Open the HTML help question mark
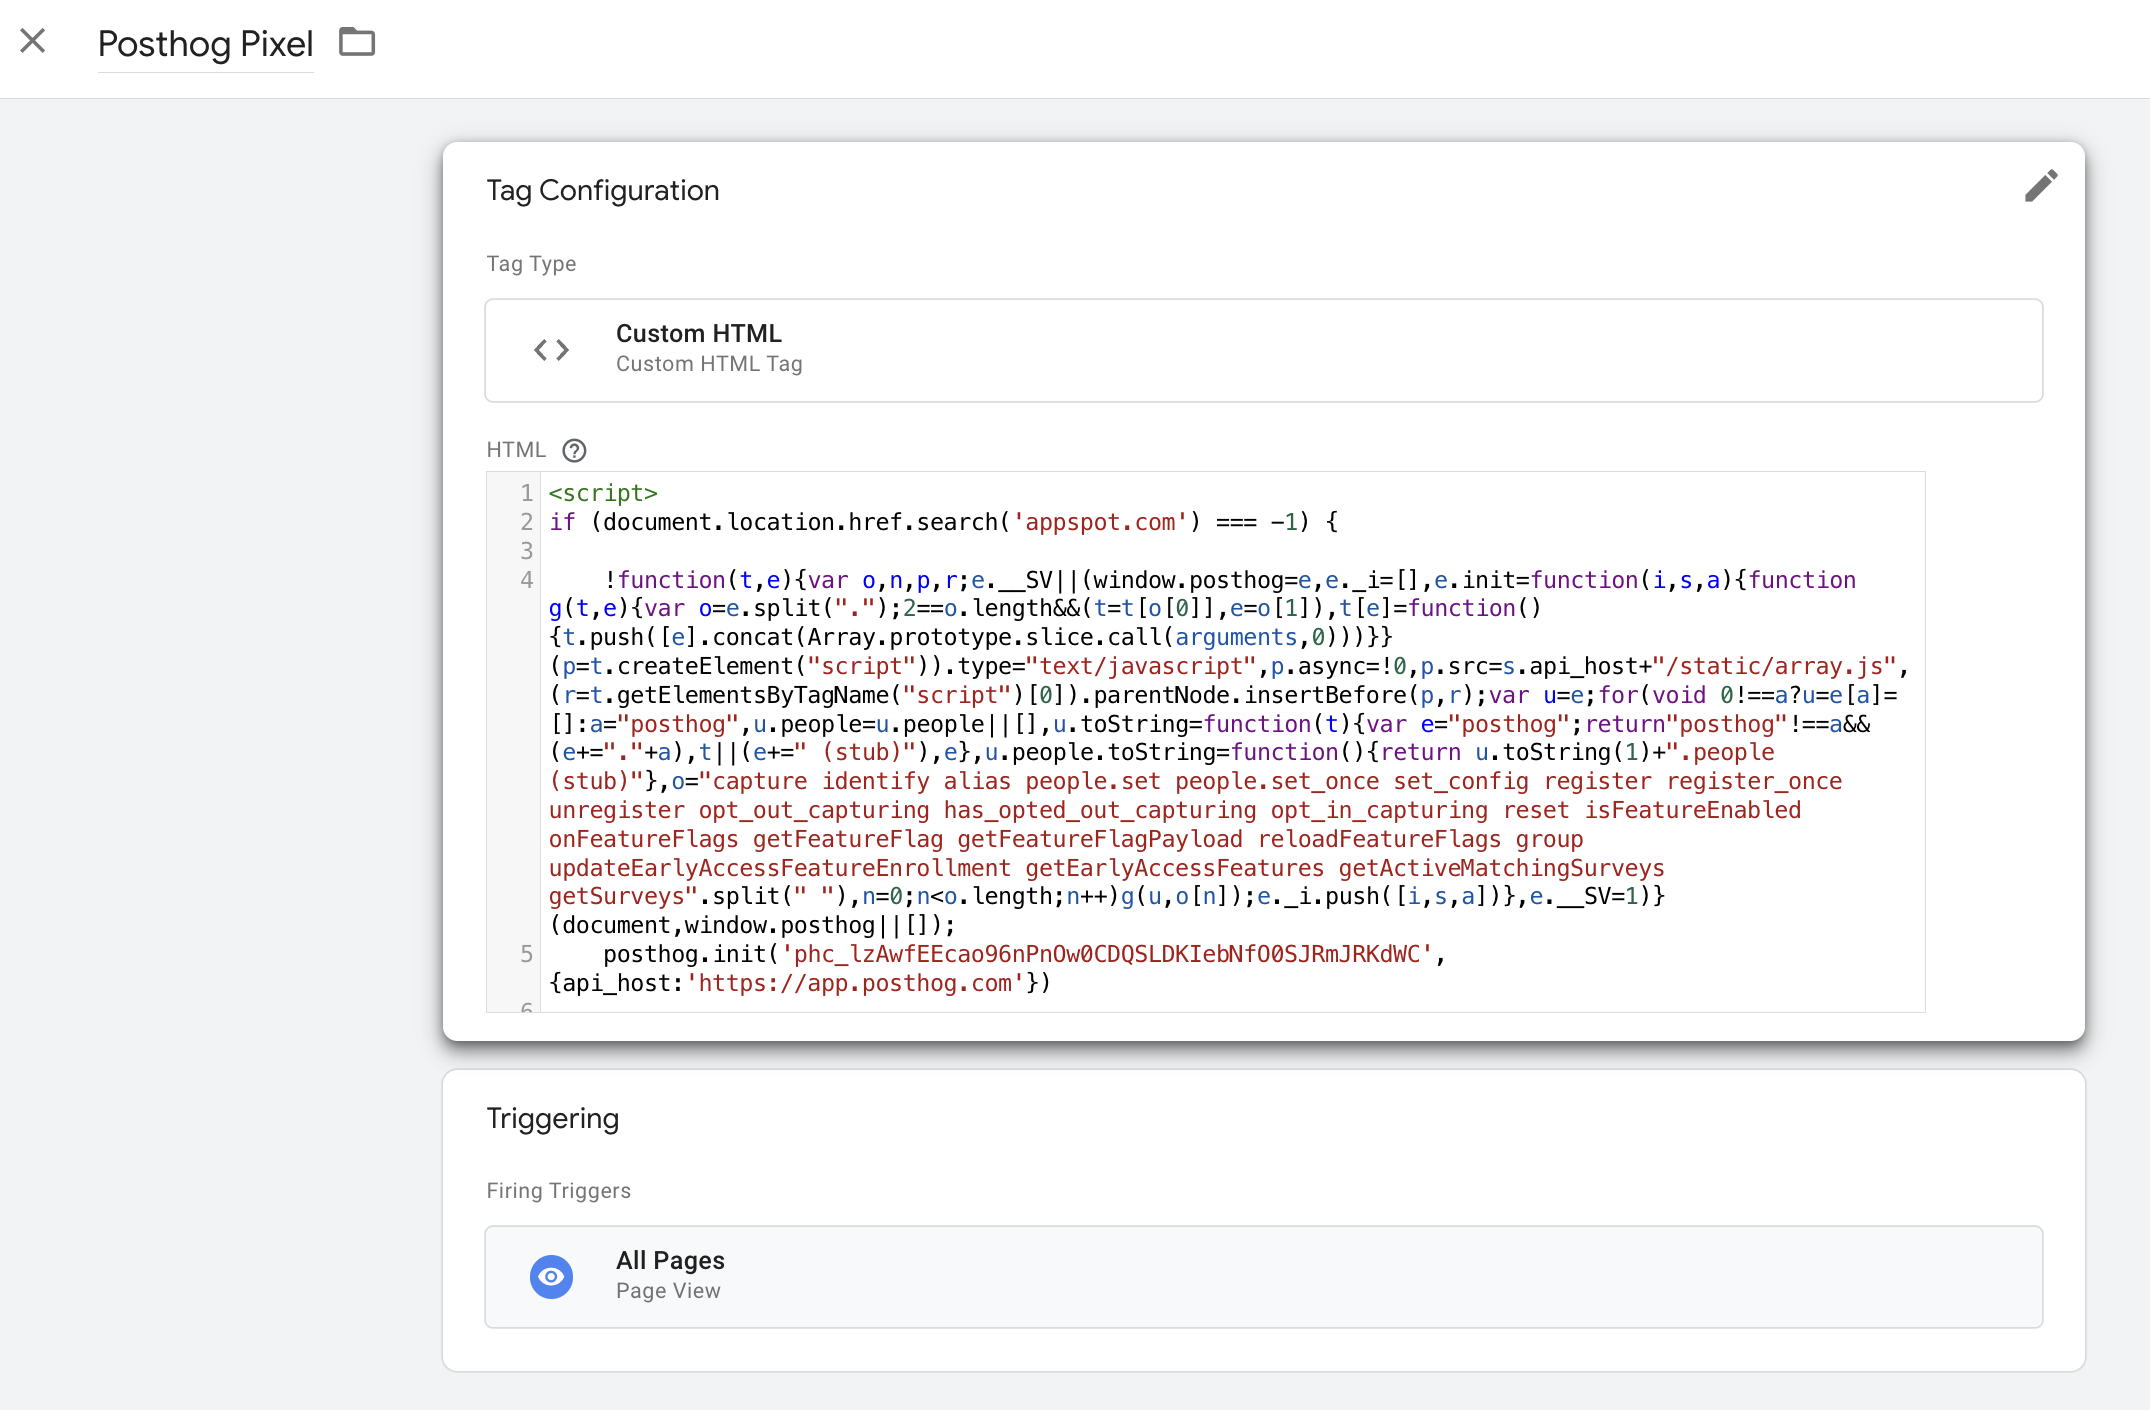Image resolution: width=2150 pixels, height=1410 pixels. point(574,450)
